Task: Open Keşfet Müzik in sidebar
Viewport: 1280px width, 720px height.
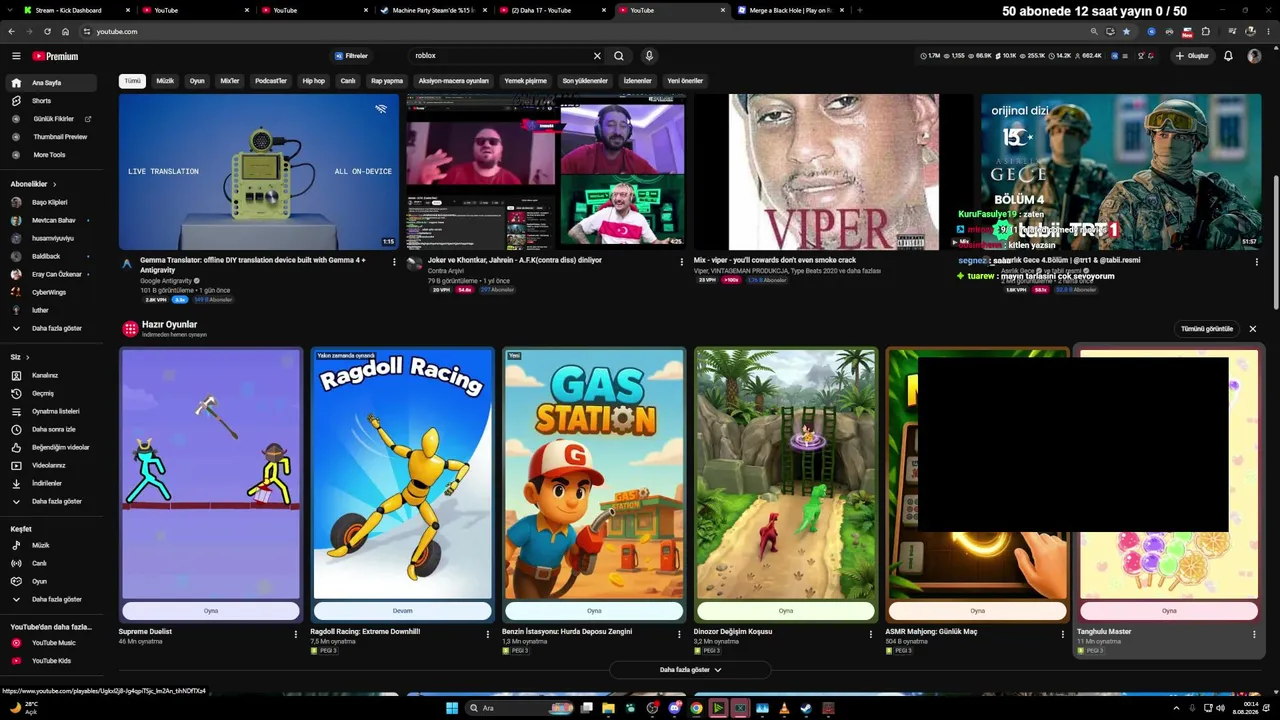Action: (x=53, y=545)
